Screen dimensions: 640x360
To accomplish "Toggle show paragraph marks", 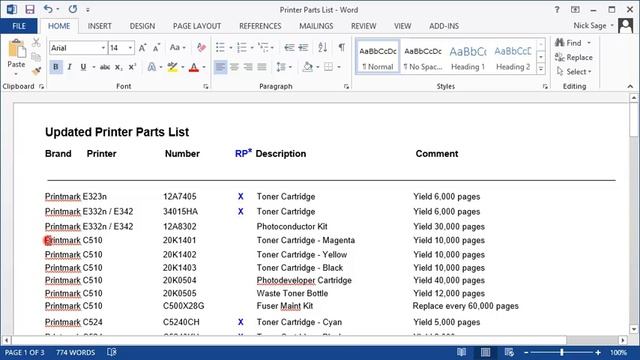I will (342, 48).
